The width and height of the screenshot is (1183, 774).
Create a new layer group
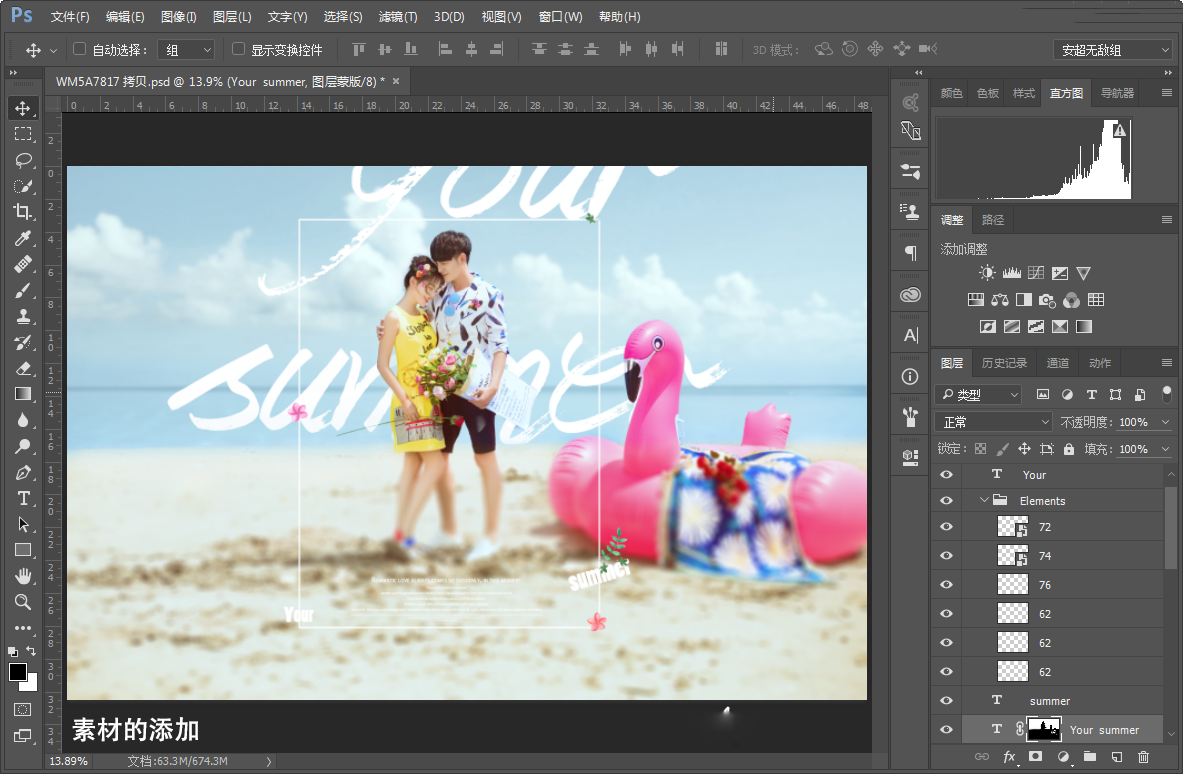click(x=1089, y=757)
